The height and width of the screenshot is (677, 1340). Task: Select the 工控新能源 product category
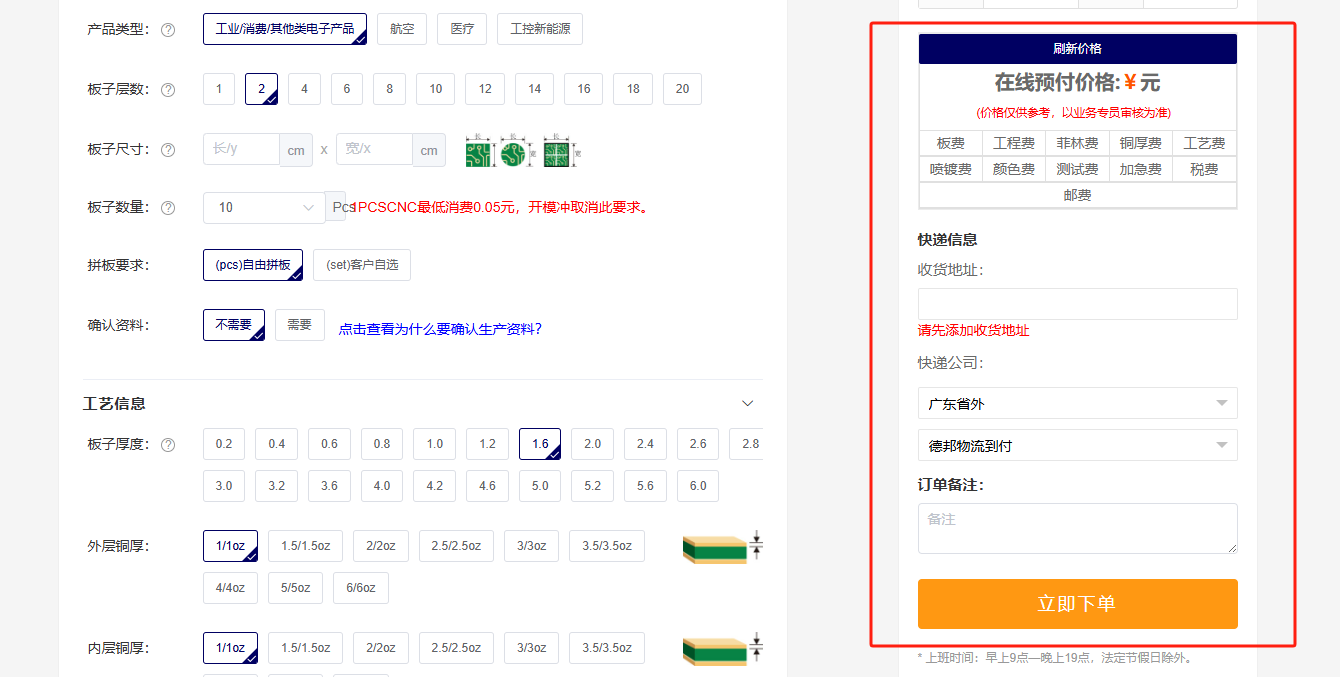[539, 29]
